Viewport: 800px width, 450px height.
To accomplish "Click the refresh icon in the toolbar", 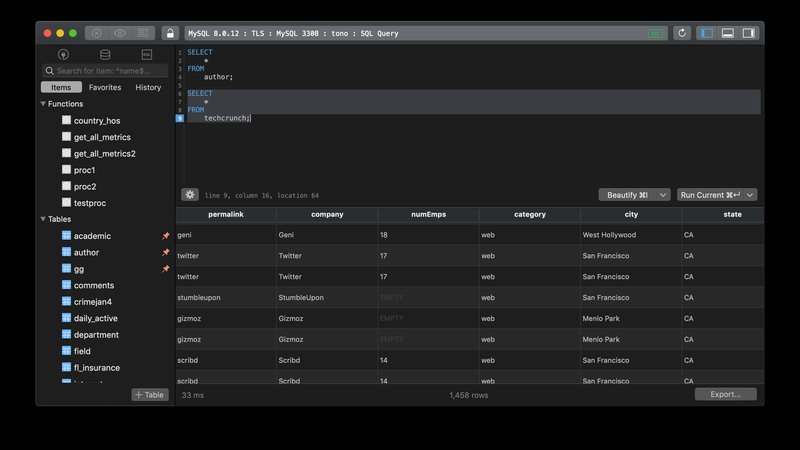I will [682, 33].
